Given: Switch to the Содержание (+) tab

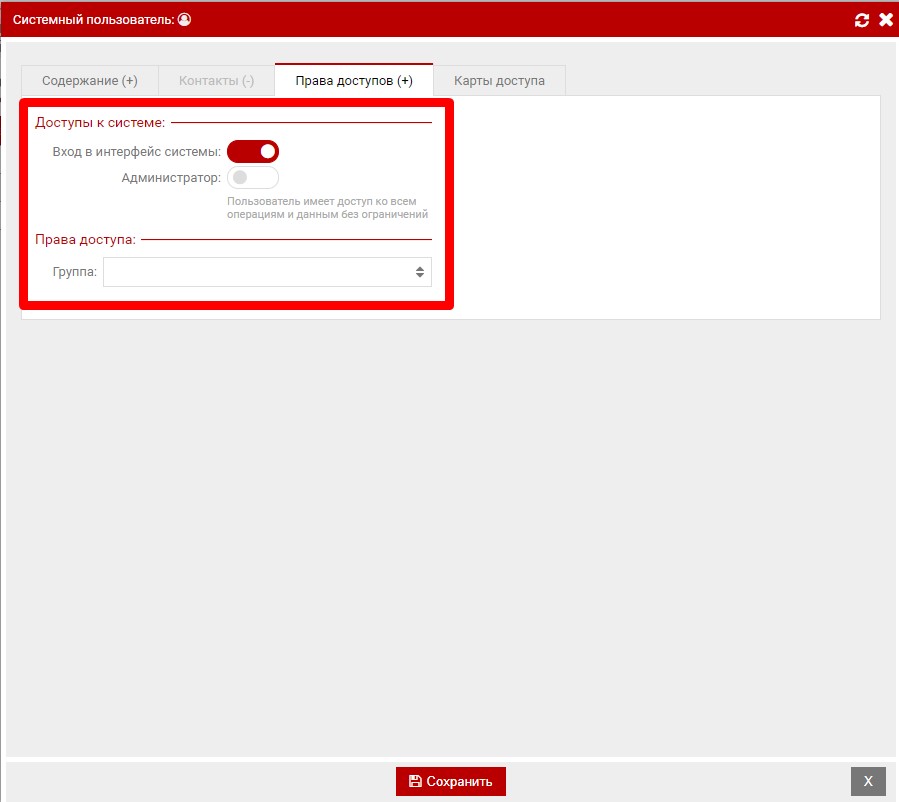Looking at the screenshot, I should click(90, 80).
